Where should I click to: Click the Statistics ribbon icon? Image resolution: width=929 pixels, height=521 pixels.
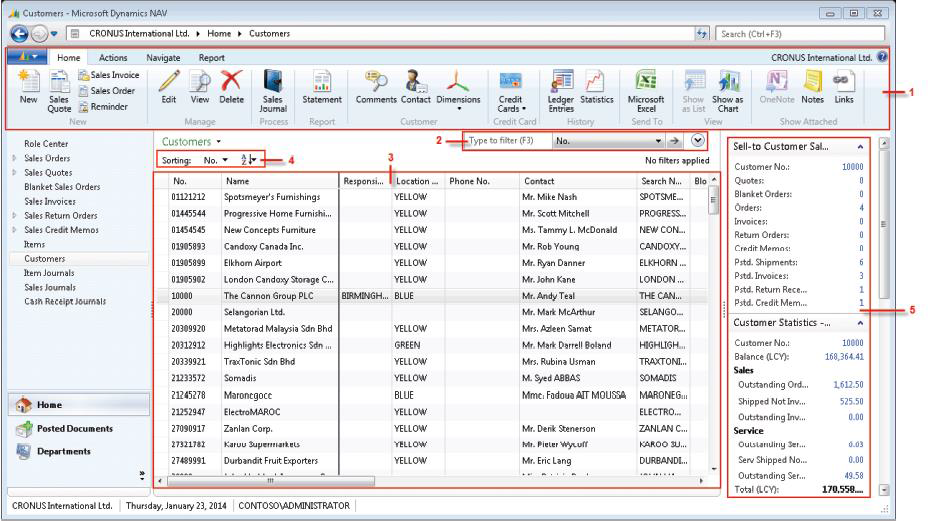click(597, 87)
